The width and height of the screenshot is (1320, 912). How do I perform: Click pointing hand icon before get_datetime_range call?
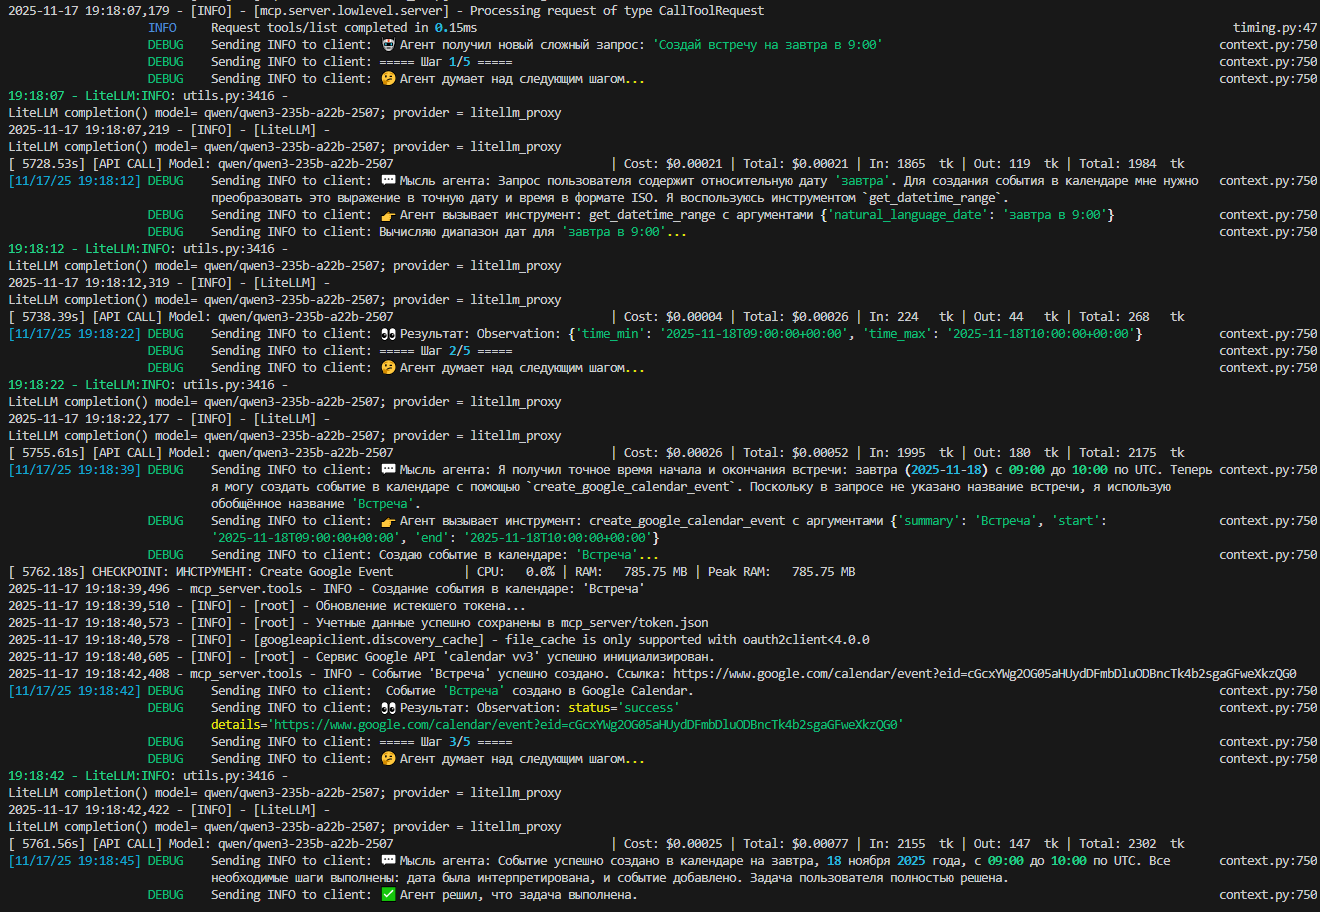(x=389, y=215)
